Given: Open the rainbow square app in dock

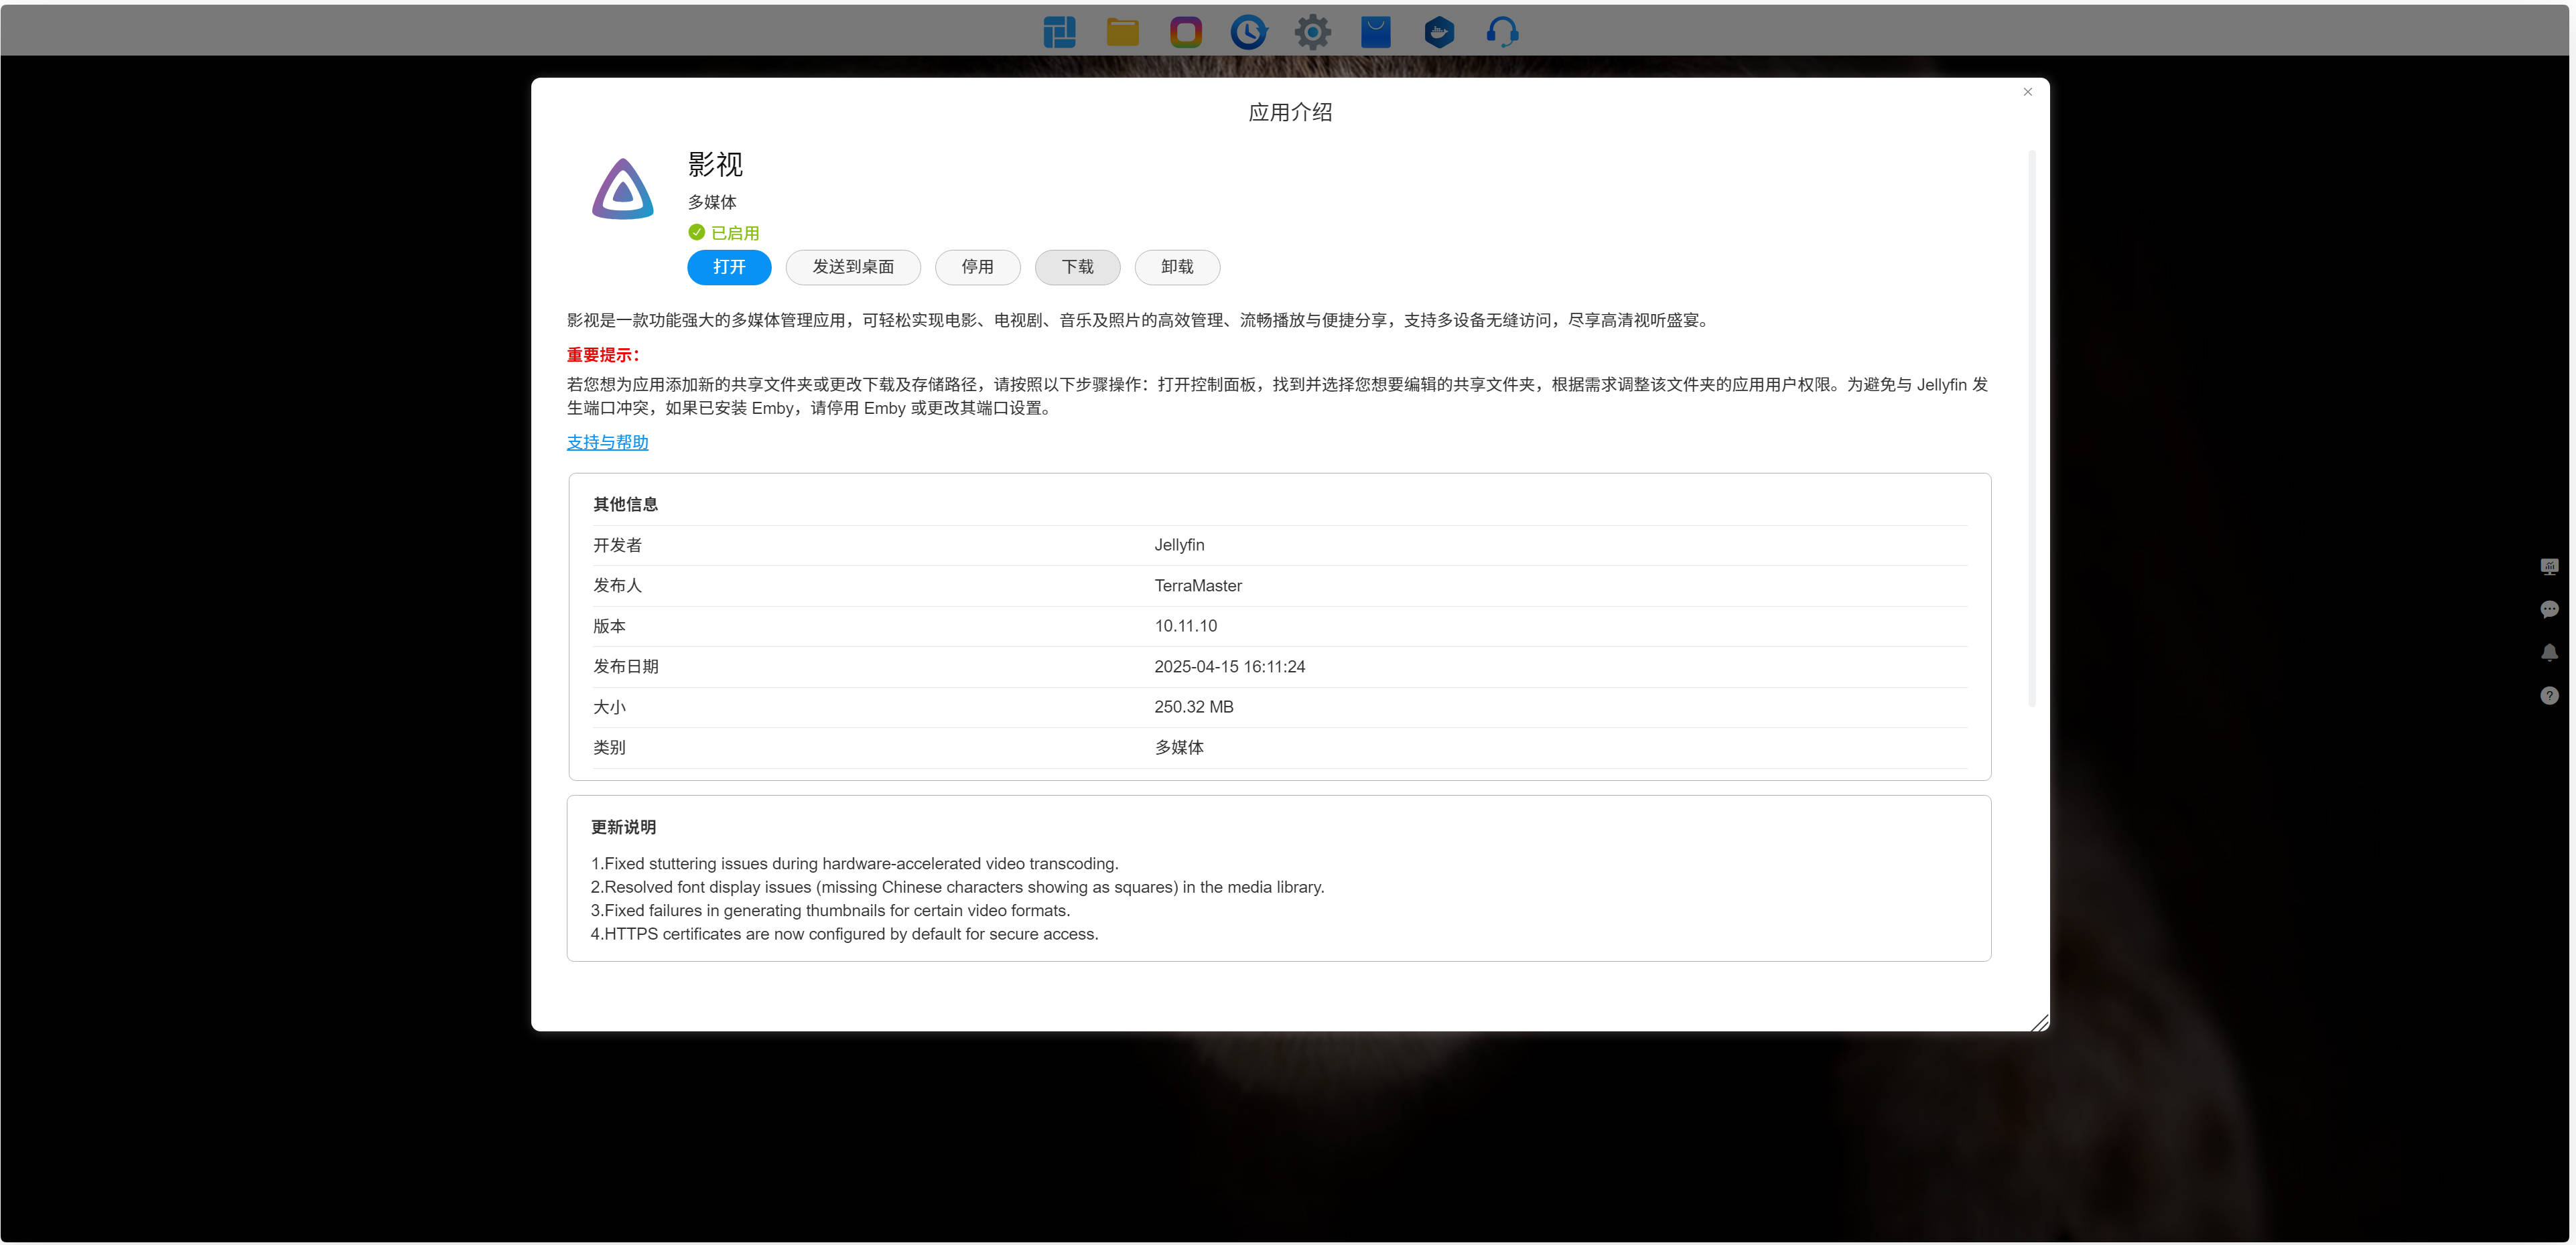Looking at the screenshot, I should (1186, 32).
